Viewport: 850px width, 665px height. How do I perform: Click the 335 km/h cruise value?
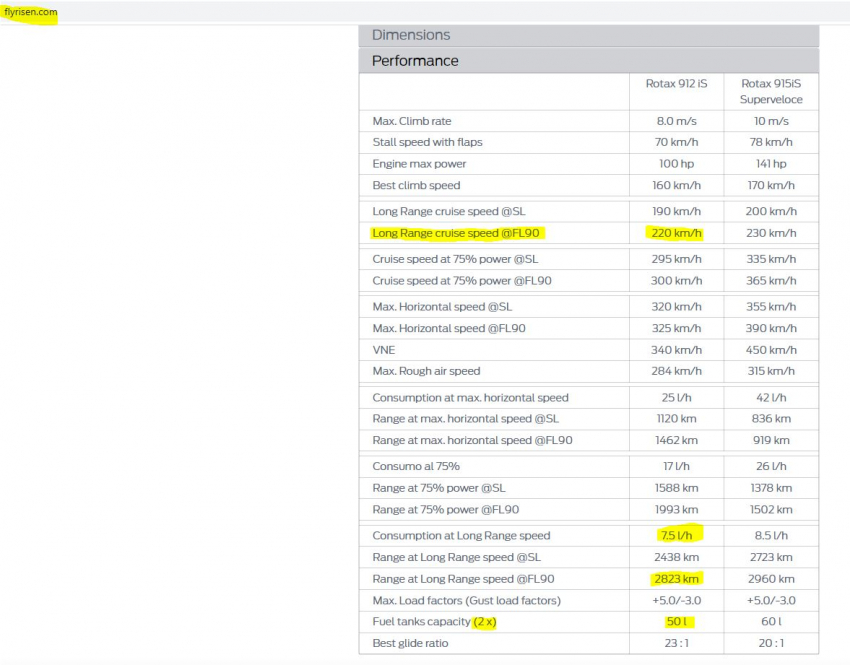(771, 260)
